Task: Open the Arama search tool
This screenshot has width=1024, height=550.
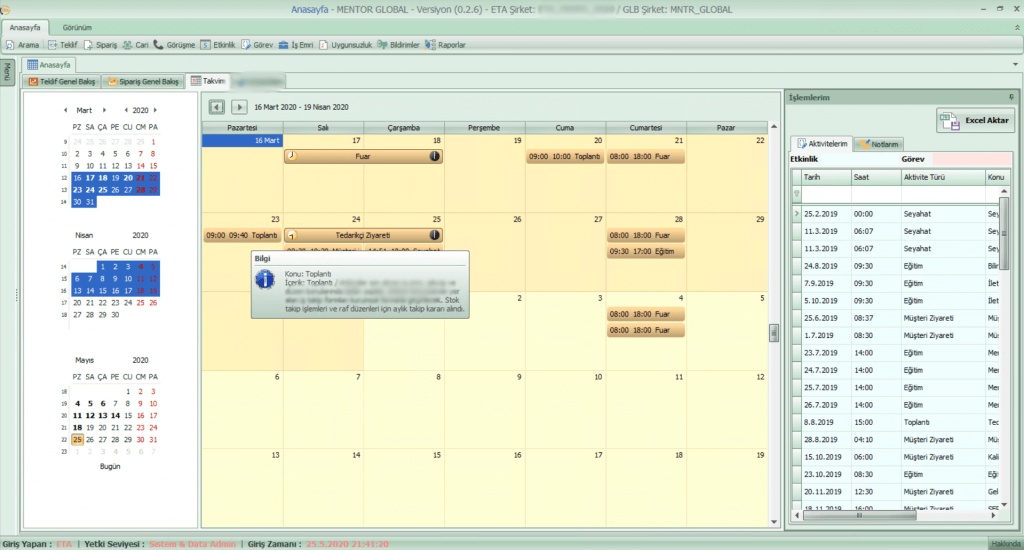Action: pyautogui.click(x=22, y=45)
